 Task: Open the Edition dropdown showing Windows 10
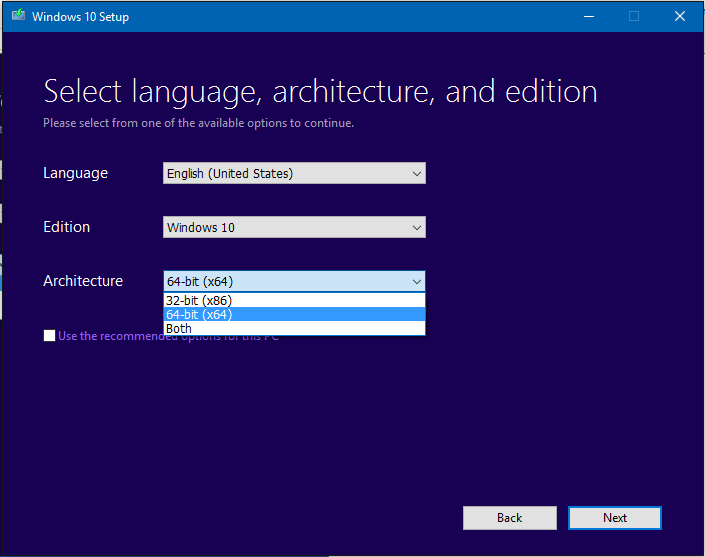pyautogui.click(x=294, y=227)
